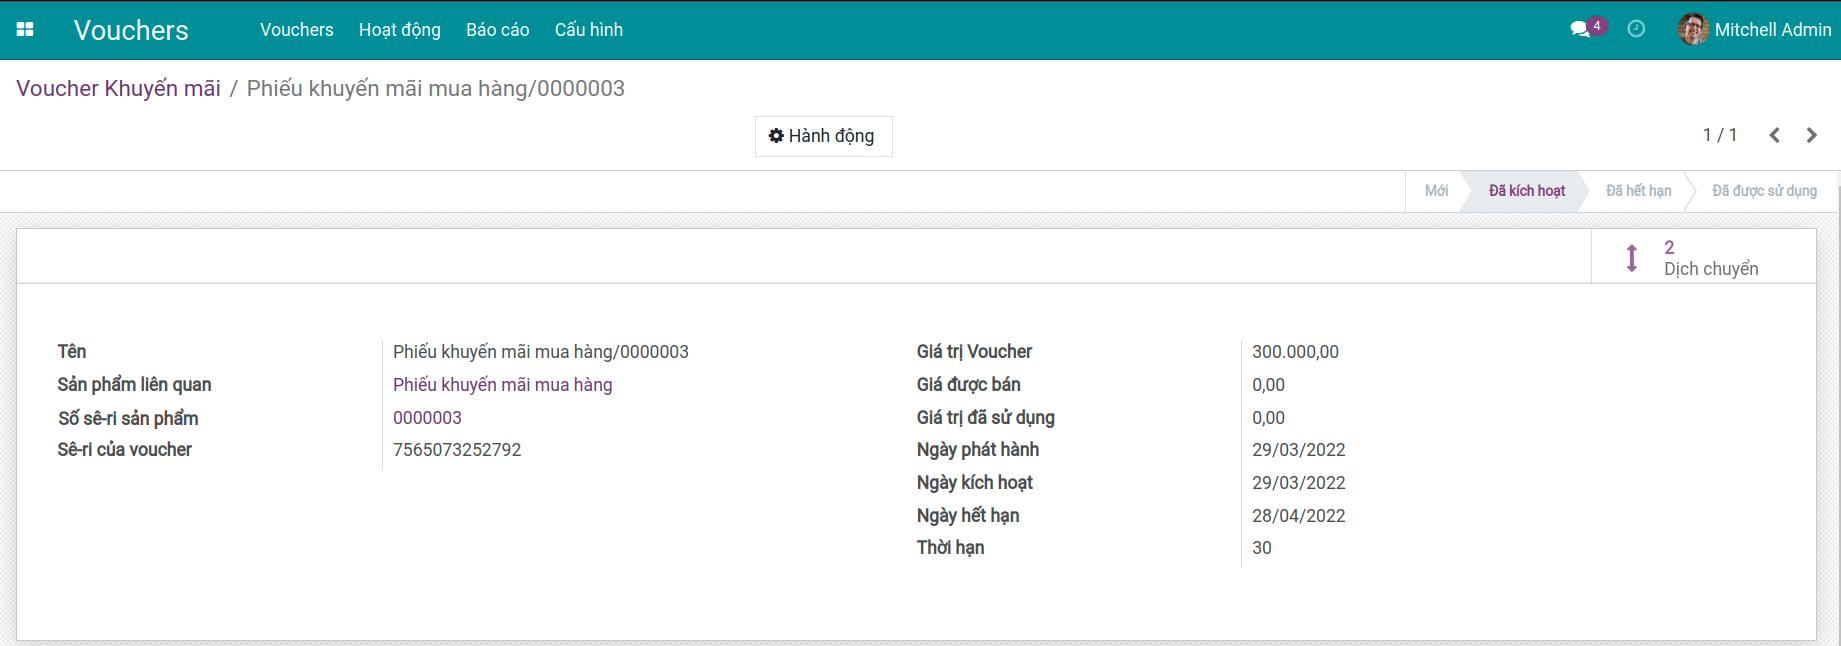Screen dimensions: 1841x646
Task: Select the Đã hết hạn status stage
Action: point(1638,191)
